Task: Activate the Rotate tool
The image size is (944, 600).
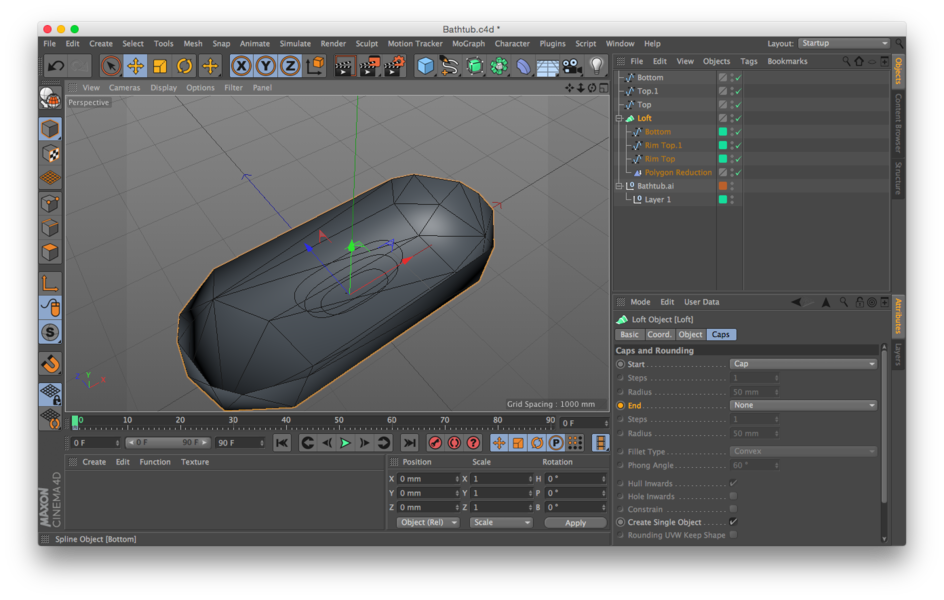Action: [x=185, y=66]
